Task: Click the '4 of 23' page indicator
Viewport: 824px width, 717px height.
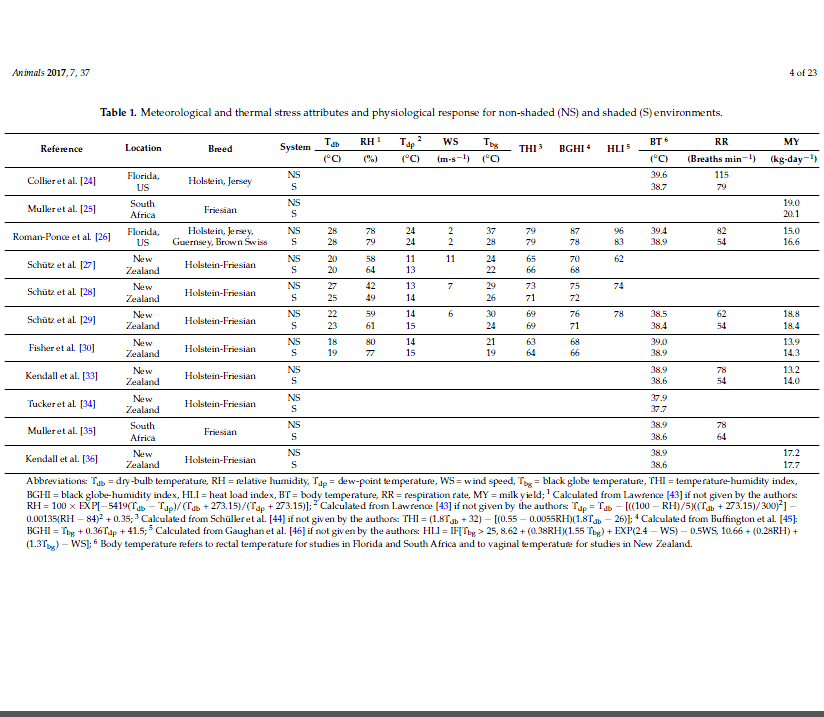Action: click(803, 73)
